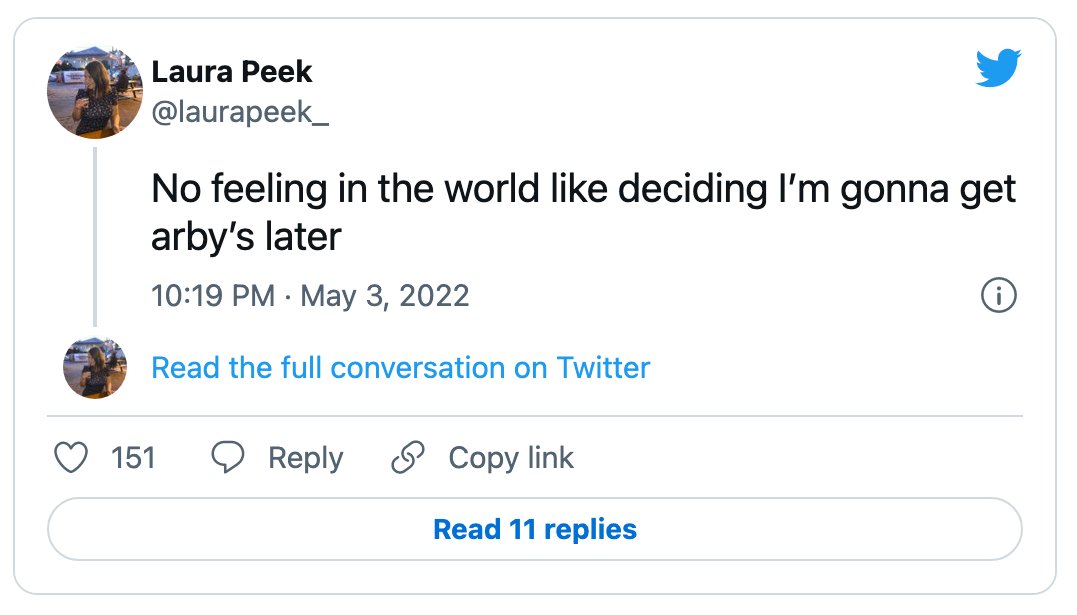Viewport: 1077px width, 615px height.
Task: Open the tweet info icon
Action: point(998,295)
